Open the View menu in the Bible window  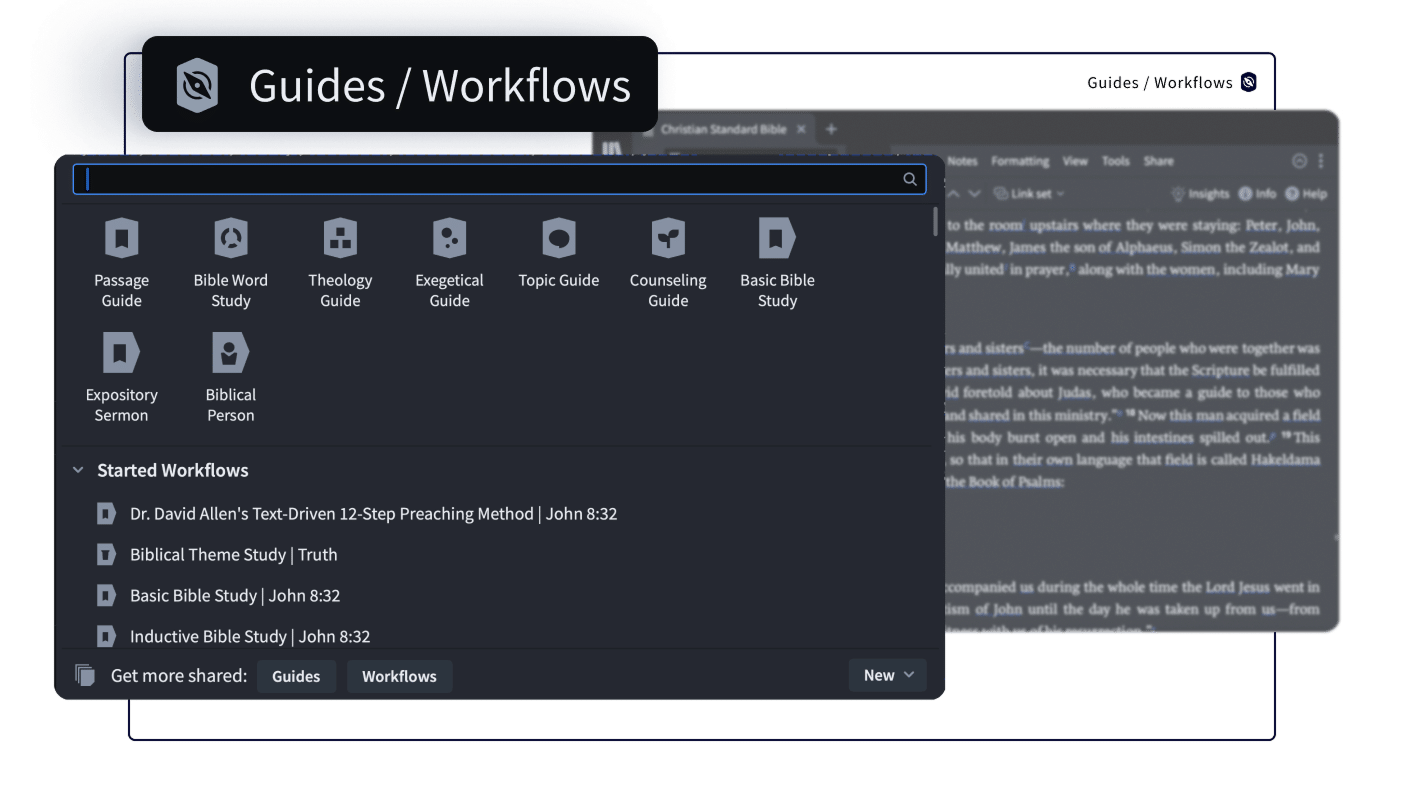point(1075,161)
